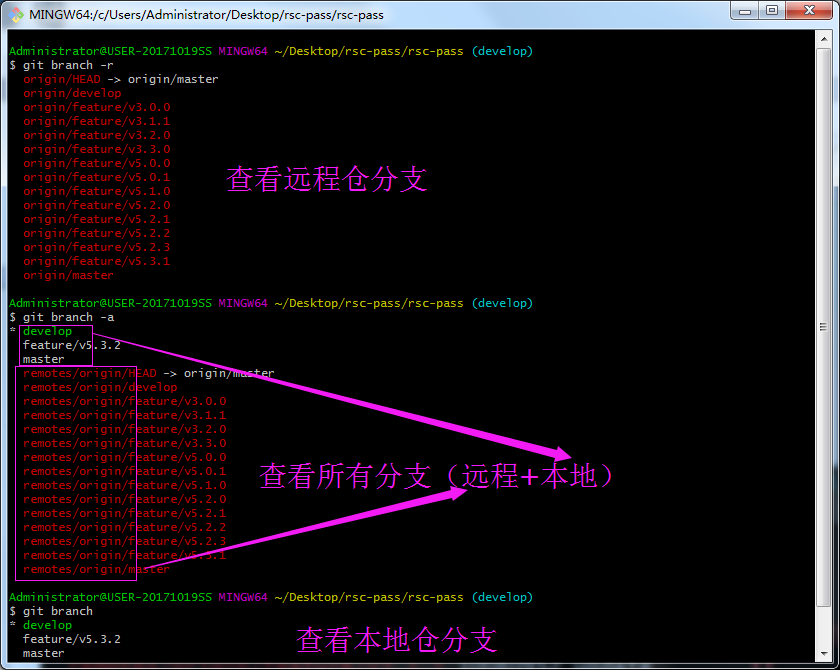
Task: Select 'origin/feature/v5.0.0' without the remotes prefix
Action: tap(96, 163)
